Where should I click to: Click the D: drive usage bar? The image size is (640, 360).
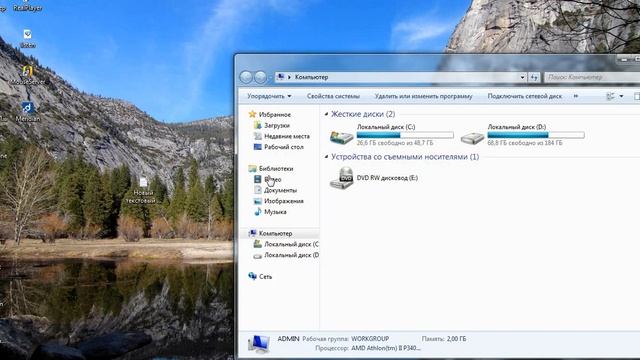(536, 135)
